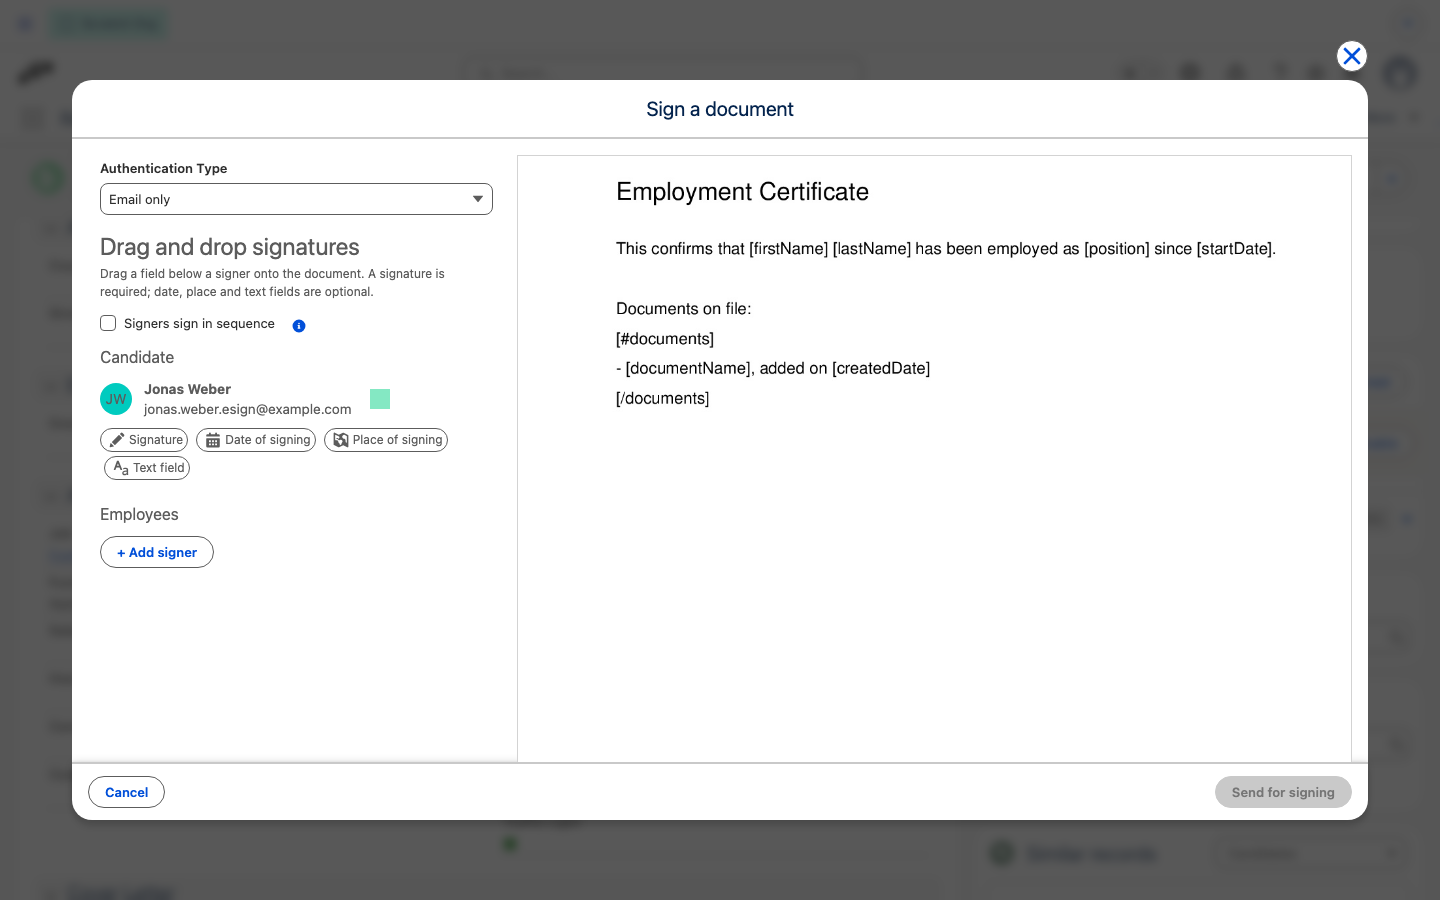The height and width of the screenshot is (900, 1440).
Task: Click the green color swatch for Jonas Weber
Action: tap(380, 399)
